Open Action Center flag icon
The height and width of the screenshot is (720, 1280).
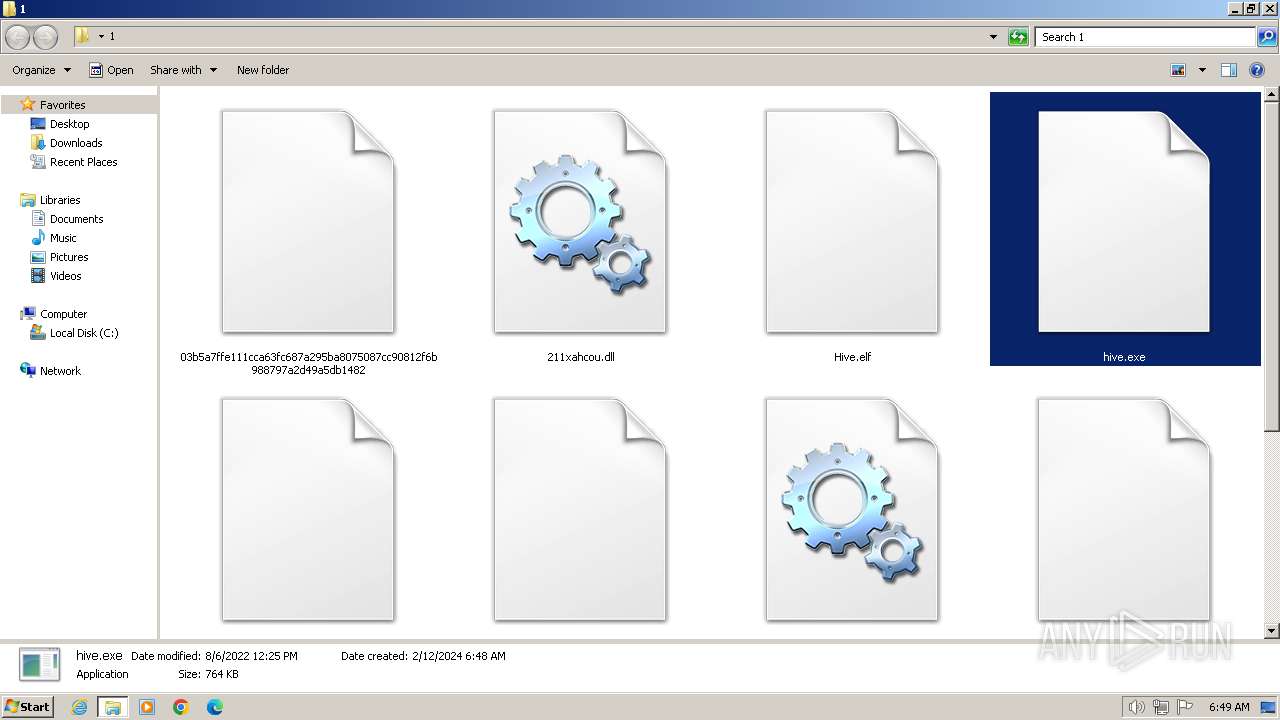[1185, 707]
